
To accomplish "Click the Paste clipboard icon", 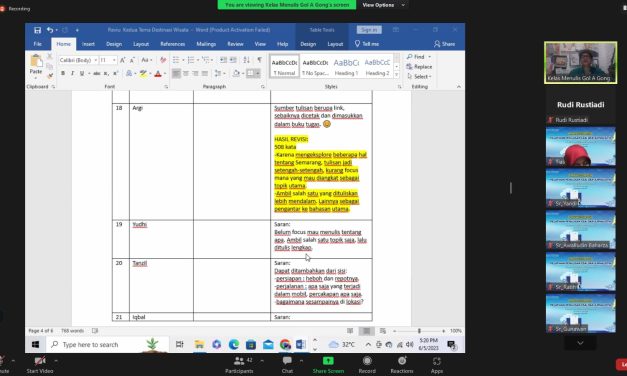I will (x=36, y=61).
